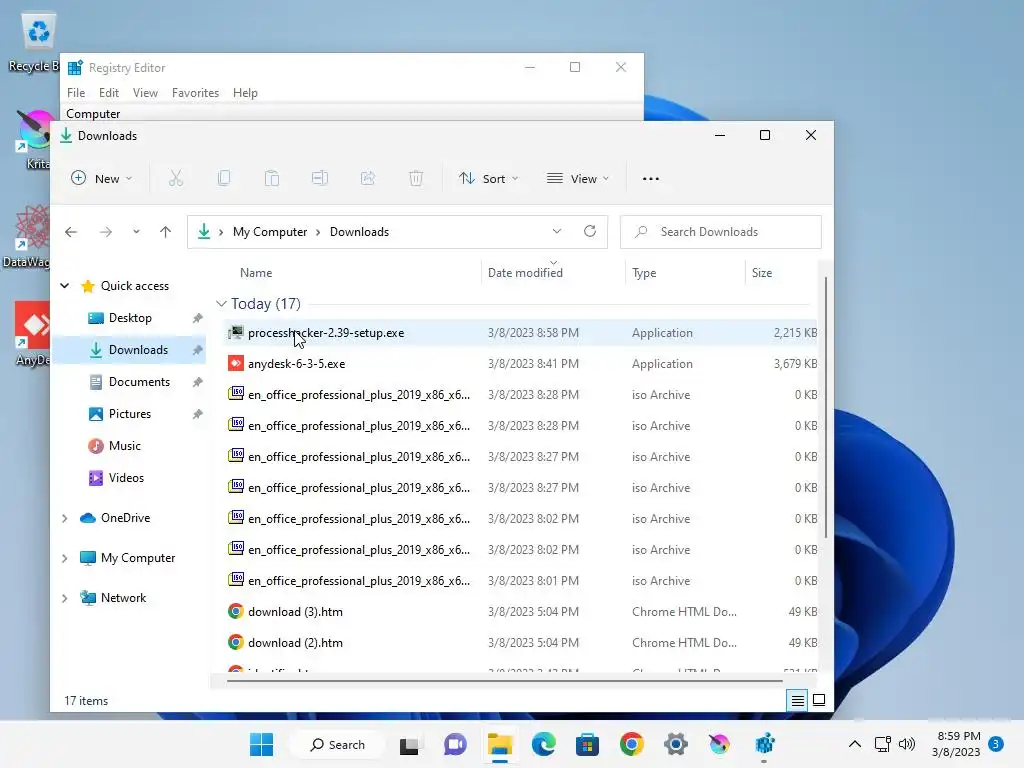Click the Search Downloads field
Screen dimensions: 1024x768
click(x=720, y=232)
